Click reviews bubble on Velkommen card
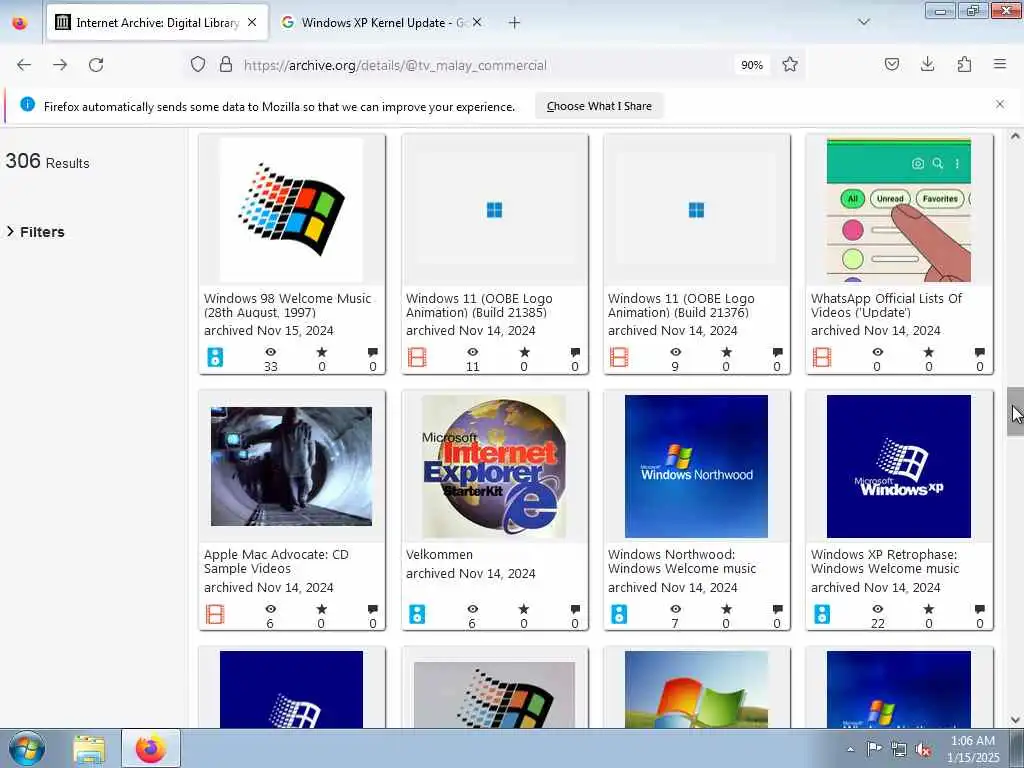This screenshot has height=768, width=1024. (575, 609)
